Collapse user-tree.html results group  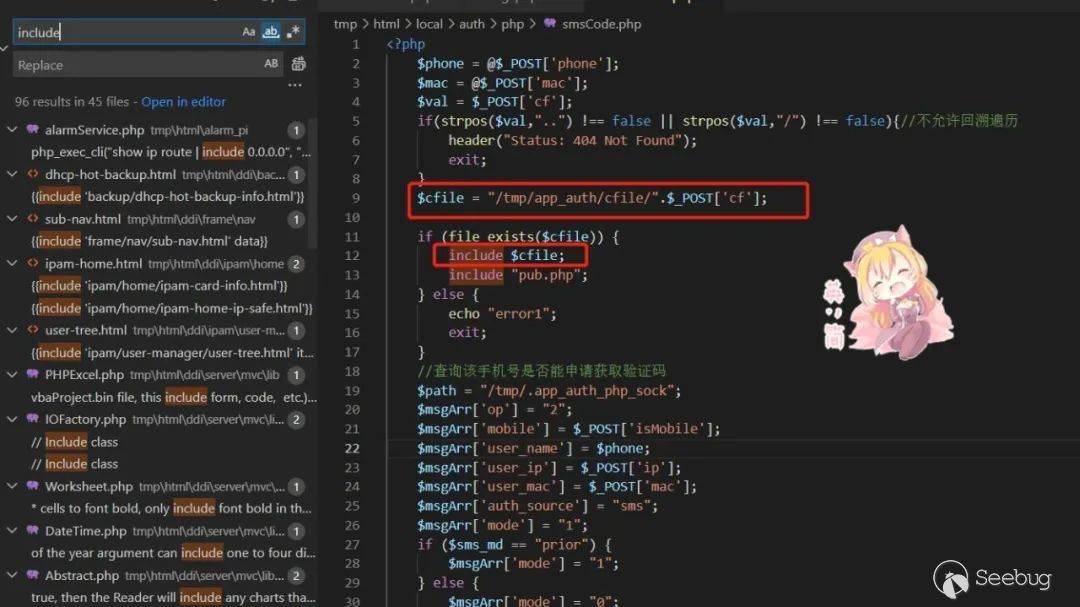[x=12, y=330]
